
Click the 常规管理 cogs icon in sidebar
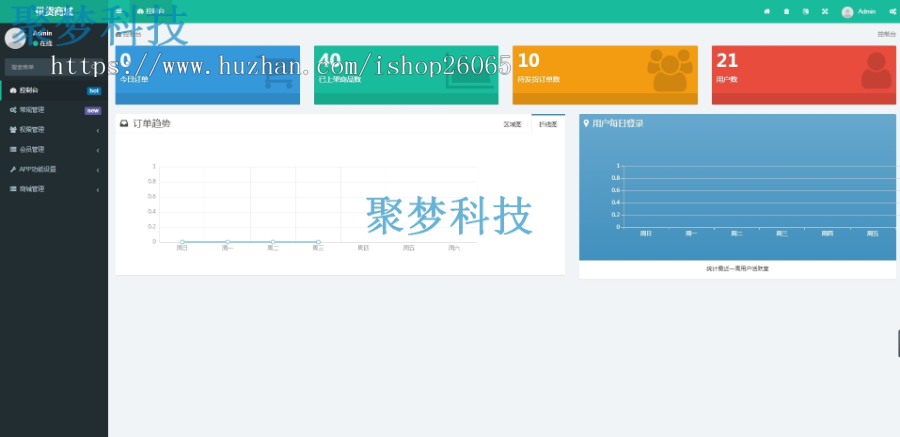point(13,110)
